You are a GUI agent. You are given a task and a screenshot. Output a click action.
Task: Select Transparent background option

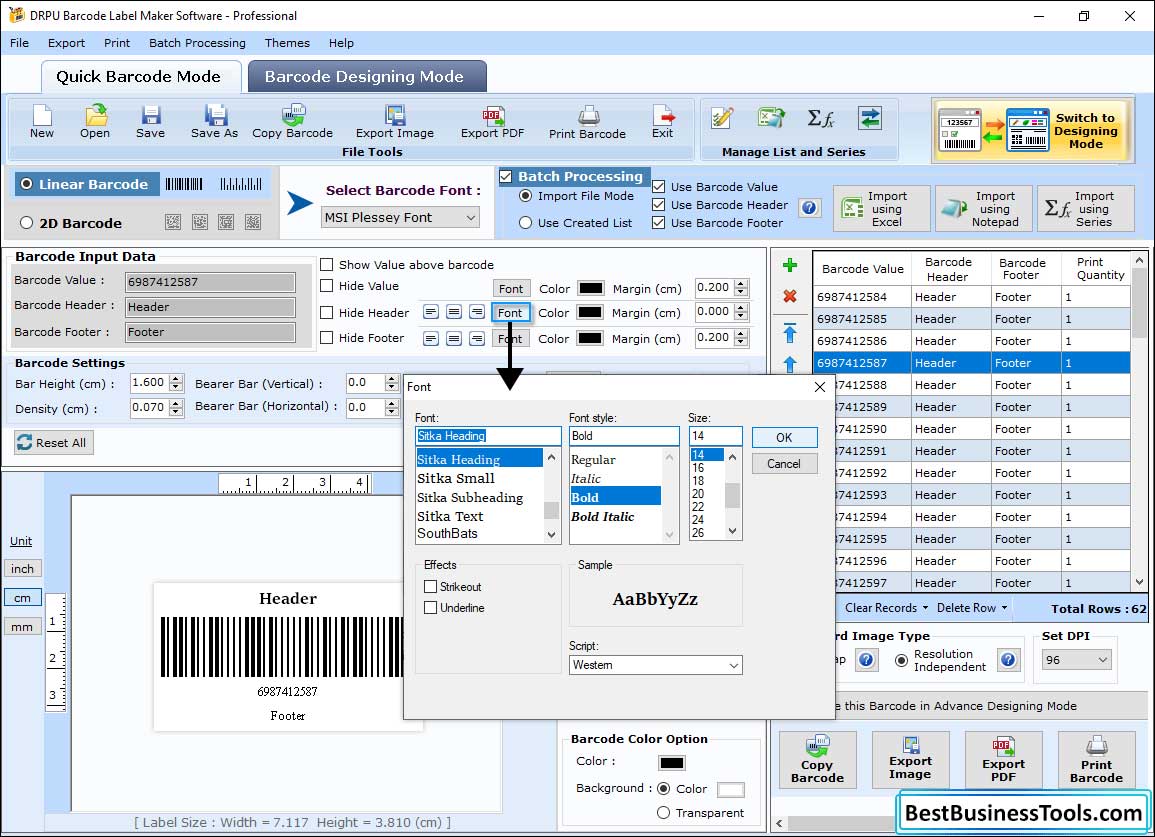pyautogui.click(x=663, y=813)
